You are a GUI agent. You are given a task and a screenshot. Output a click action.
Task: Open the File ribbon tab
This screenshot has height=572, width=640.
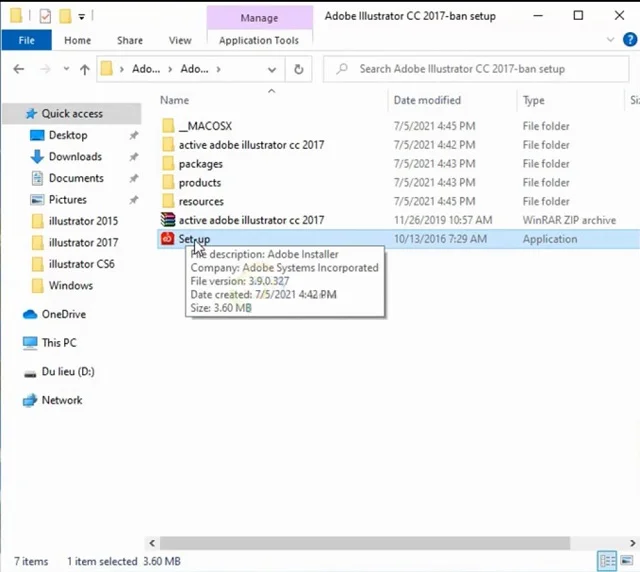[x=27, y=40]
